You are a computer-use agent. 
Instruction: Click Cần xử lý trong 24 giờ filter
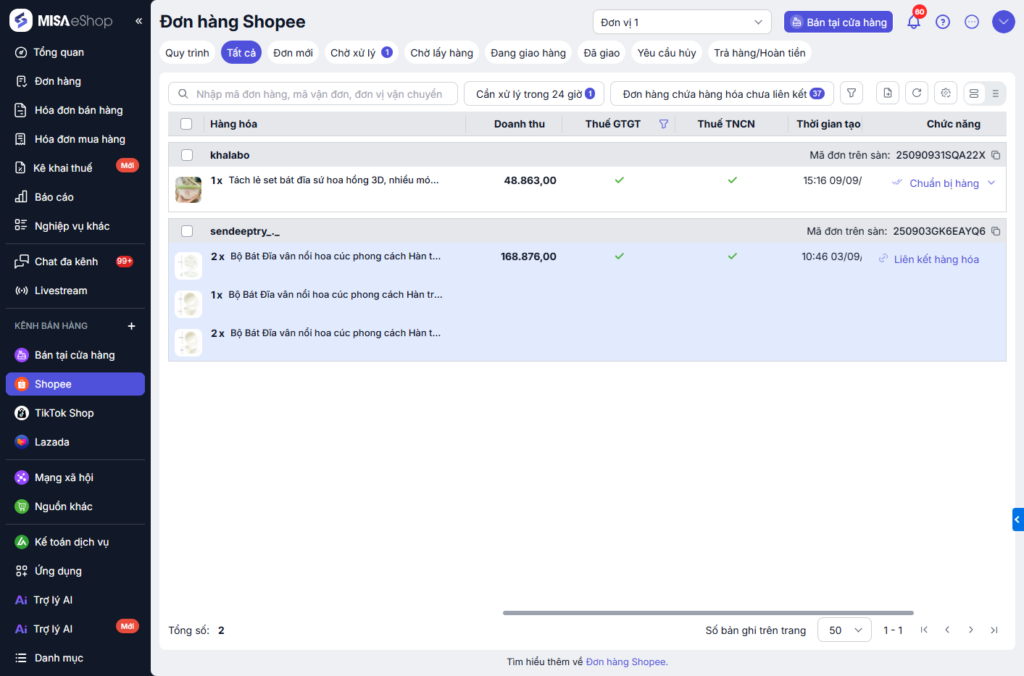534,94
